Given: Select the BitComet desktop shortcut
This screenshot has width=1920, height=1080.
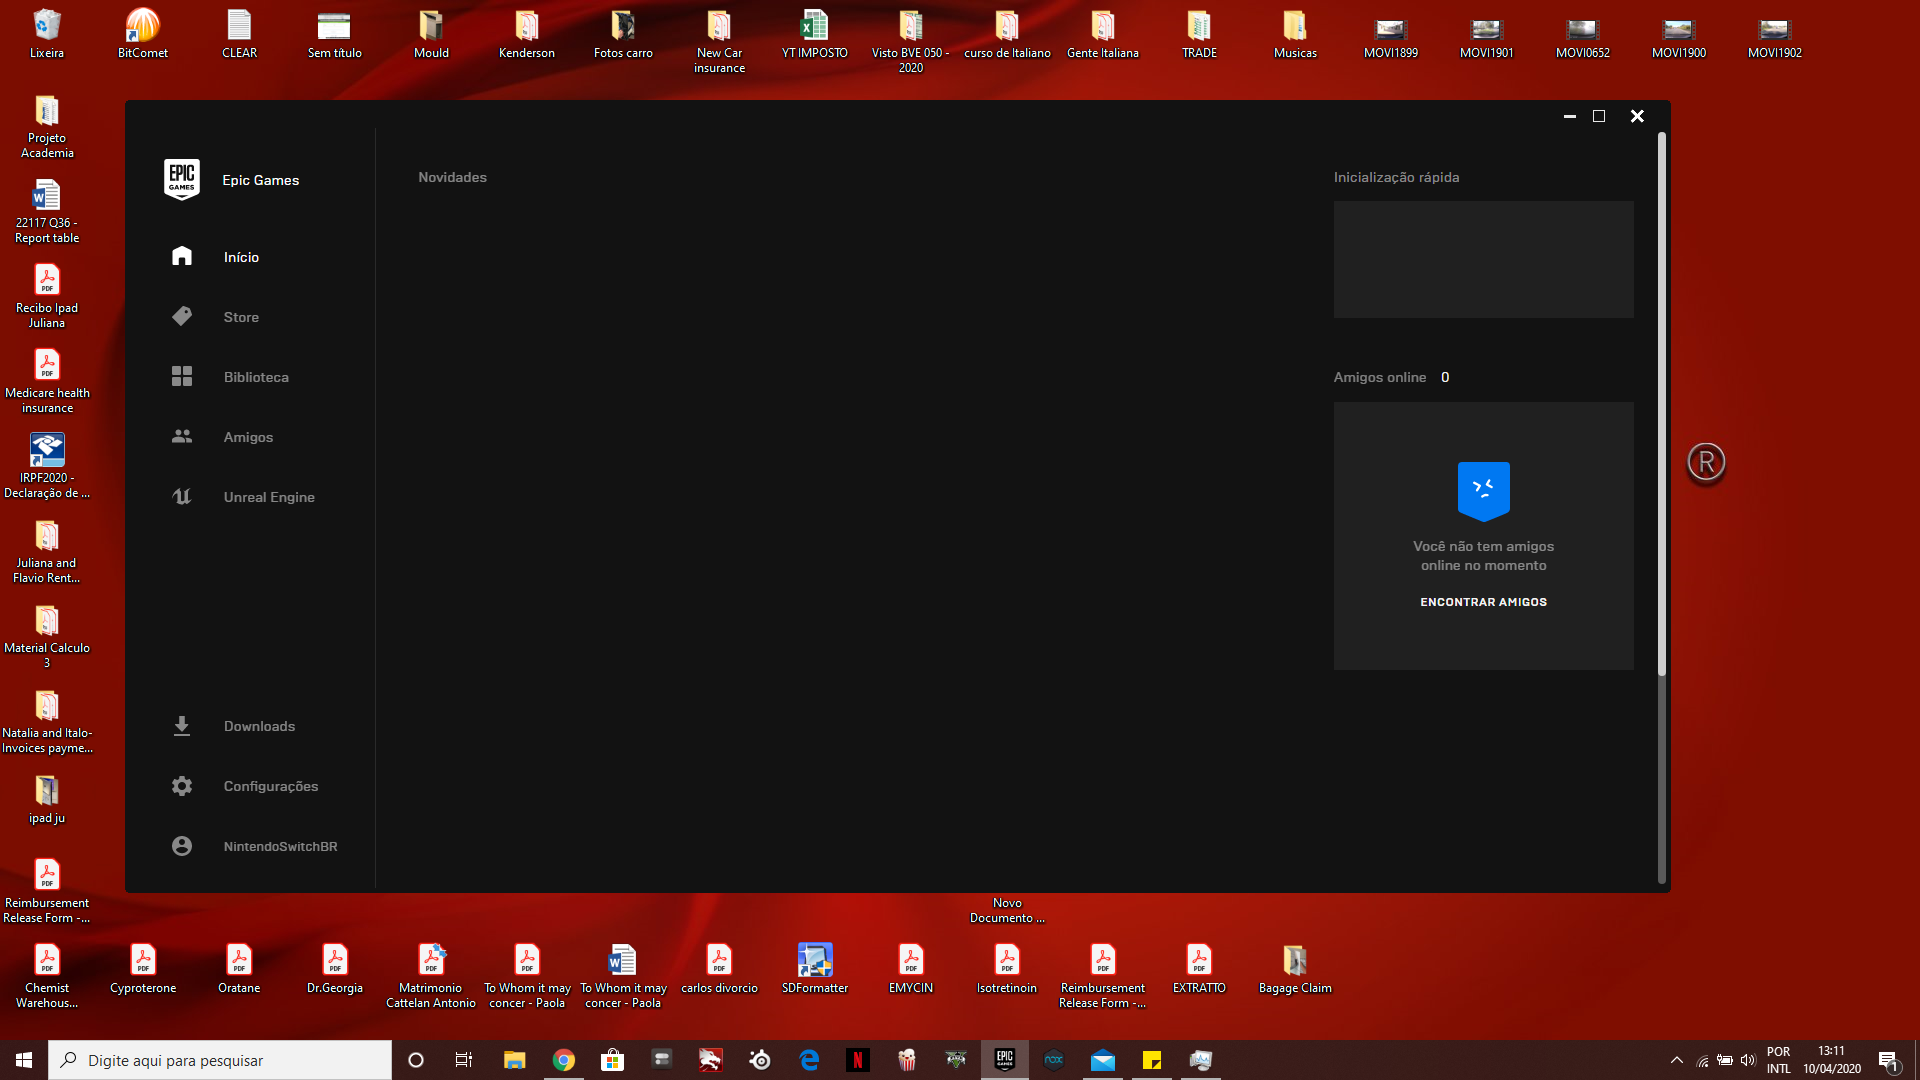Looking at the screenshot, I should [143, 34].
